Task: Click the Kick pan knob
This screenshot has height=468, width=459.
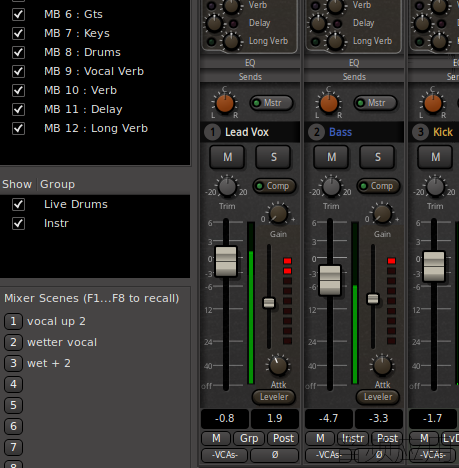Action: (433, 103)
